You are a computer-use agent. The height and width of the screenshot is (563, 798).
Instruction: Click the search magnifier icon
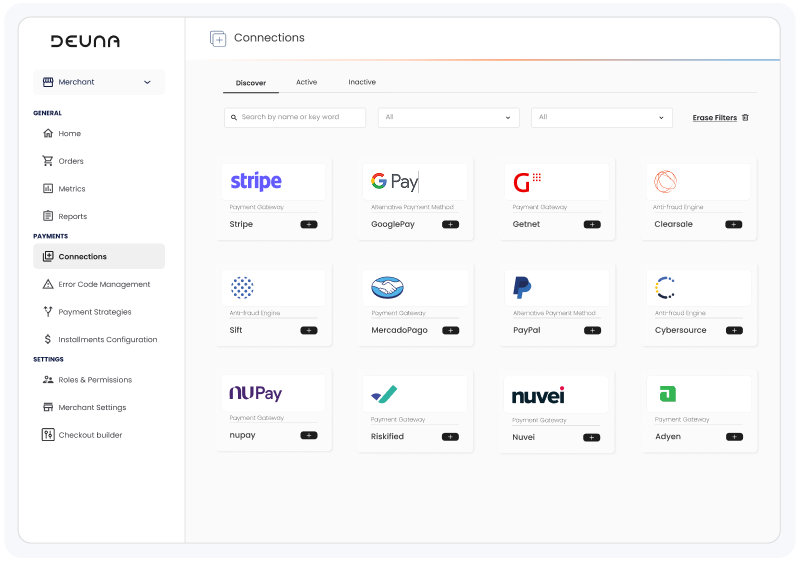click(x=234, y=118)
